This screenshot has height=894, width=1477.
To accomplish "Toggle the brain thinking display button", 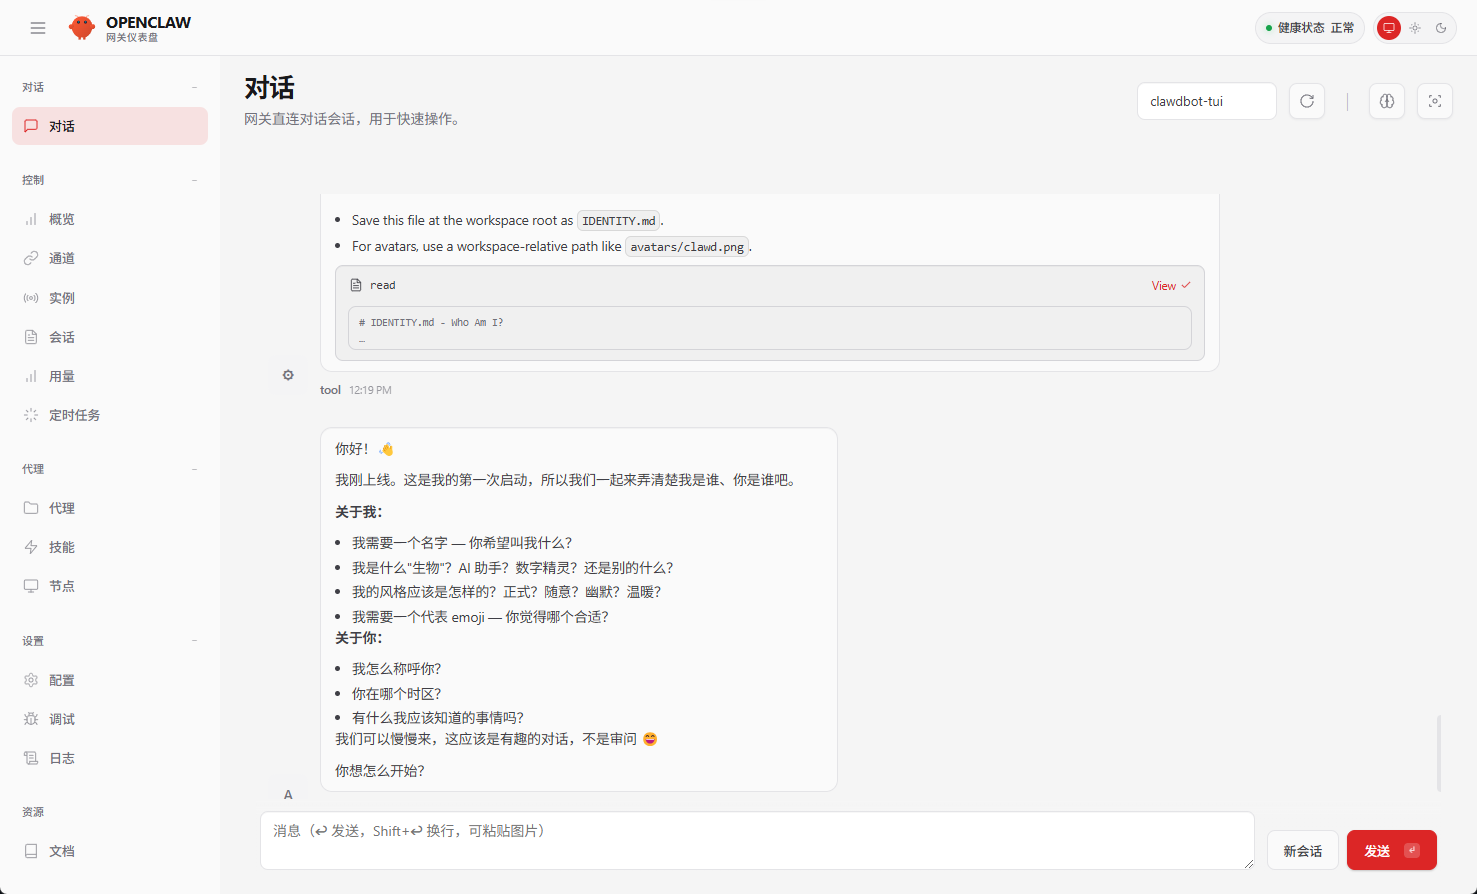I will 1386,101.
